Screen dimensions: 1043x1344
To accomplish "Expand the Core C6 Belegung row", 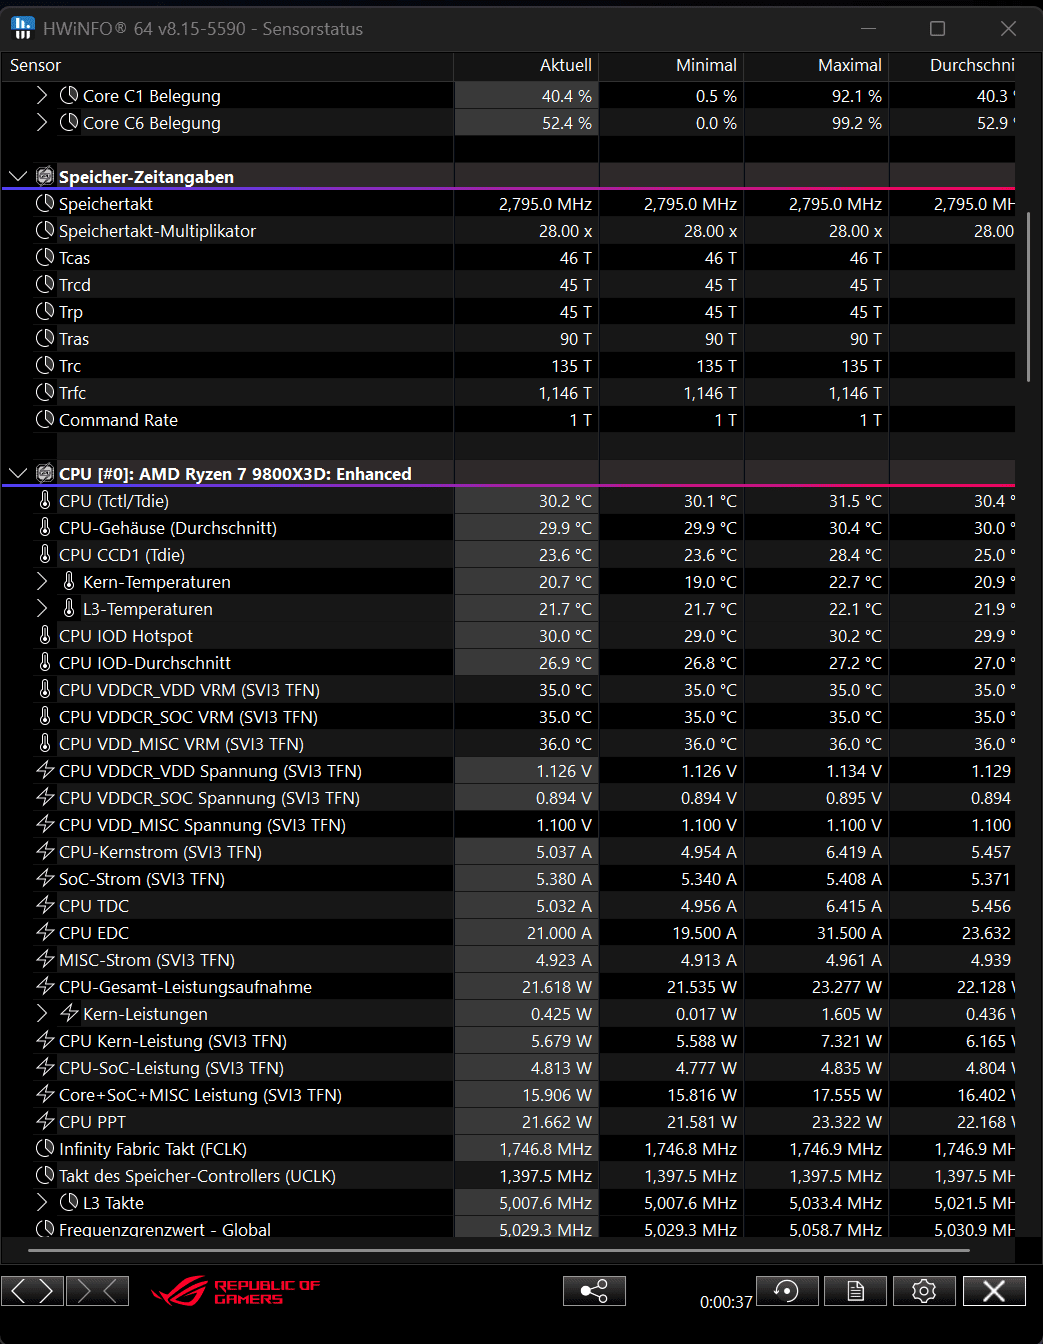I will pos(41,123).
